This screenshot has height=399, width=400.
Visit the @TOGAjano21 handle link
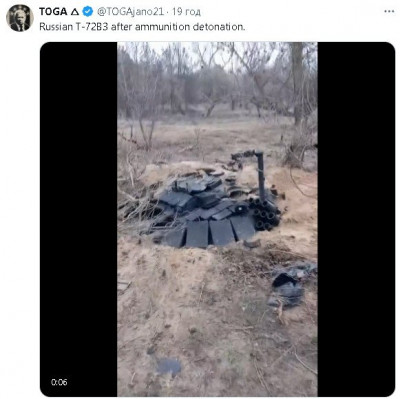[130, 12]
